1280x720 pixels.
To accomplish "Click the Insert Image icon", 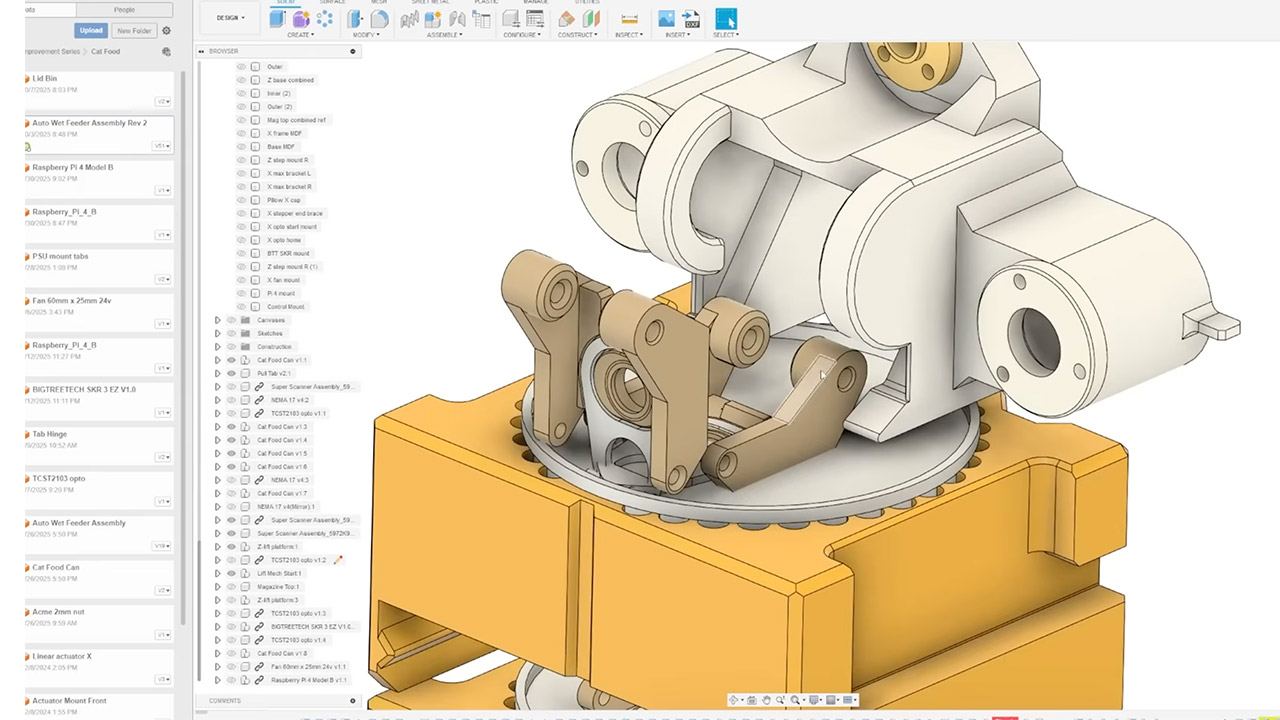I will click(x=667, y=19).
